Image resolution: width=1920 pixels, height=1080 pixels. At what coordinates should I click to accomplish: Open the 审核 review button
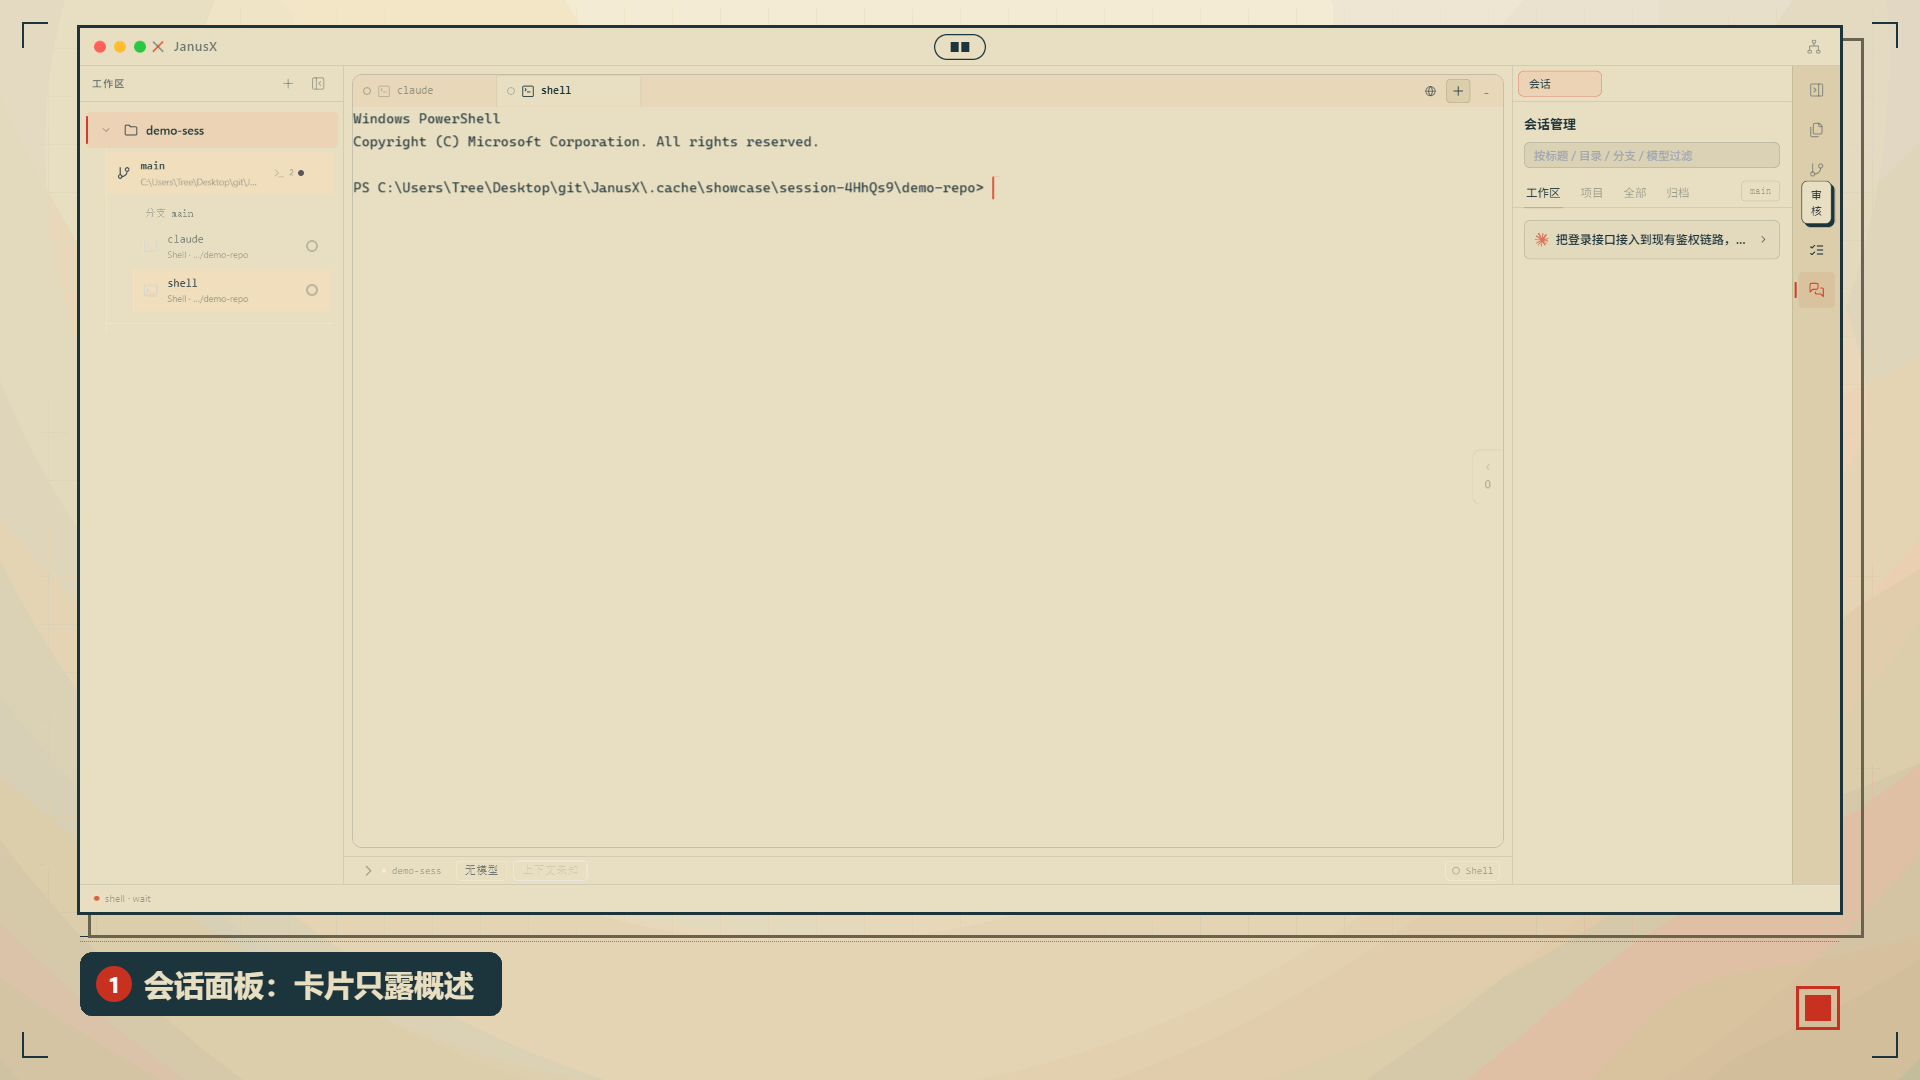click(x=1816, y=203)
